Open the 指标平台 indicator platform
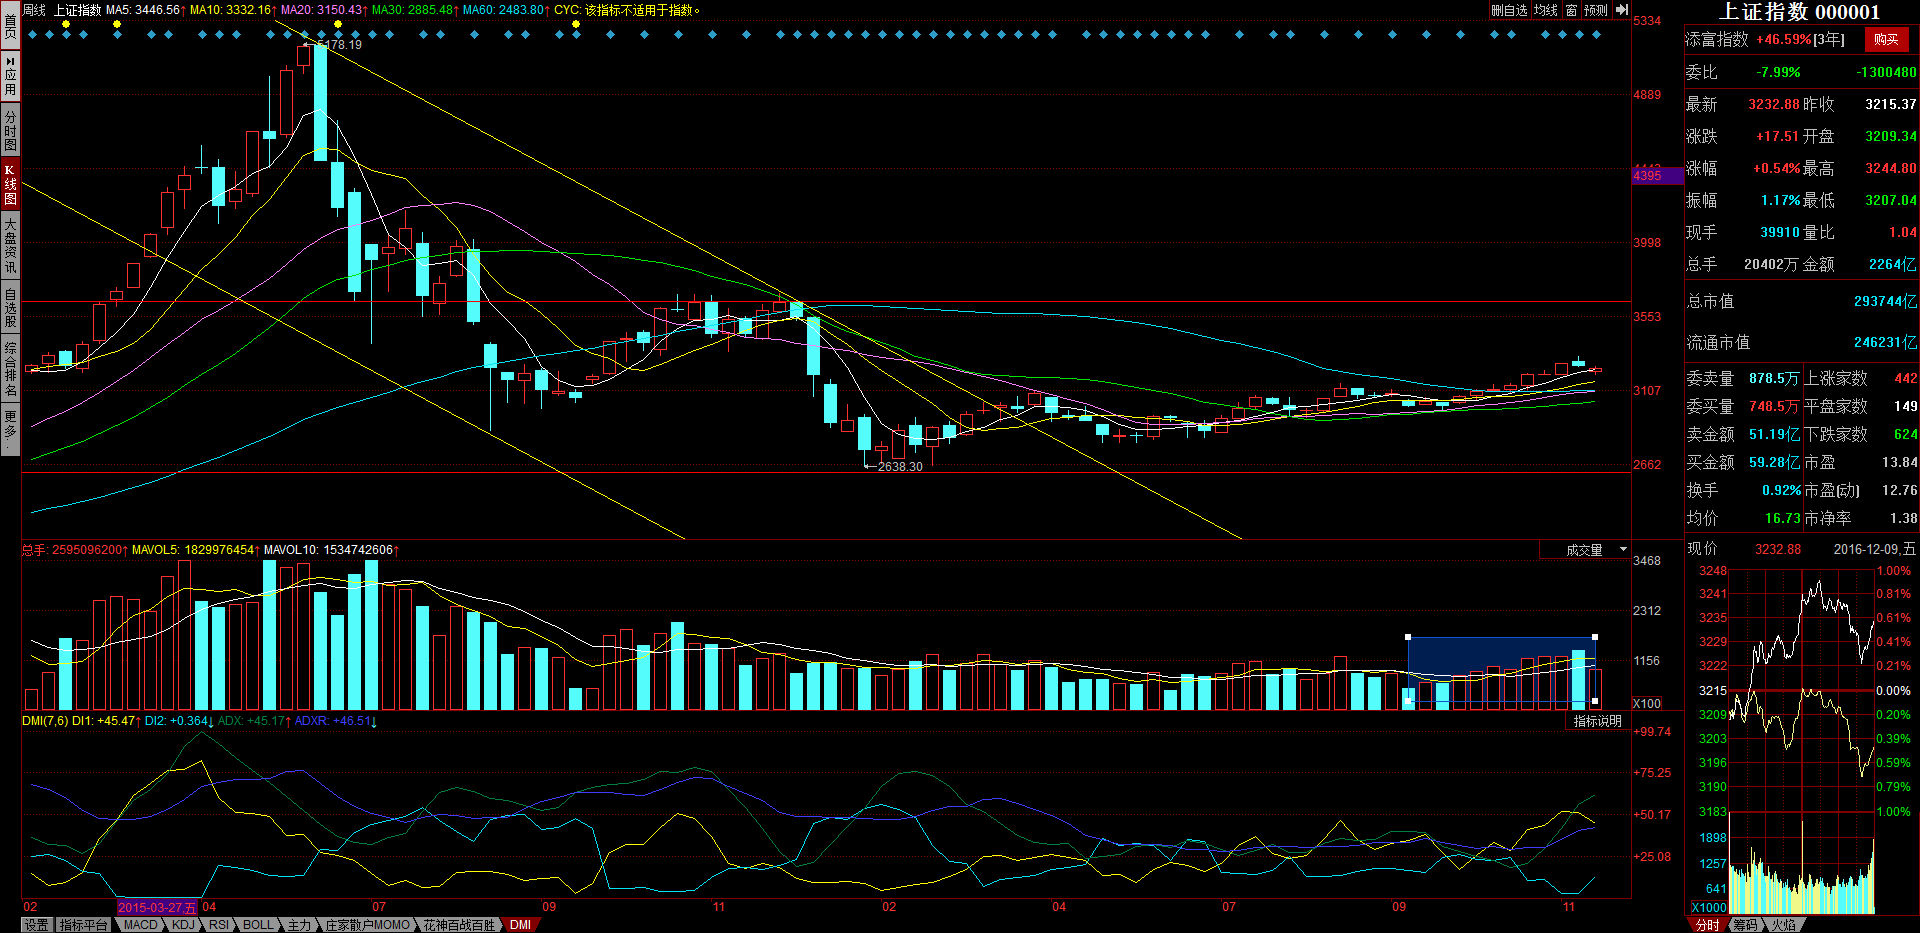Image resolution: width=1920 pixels, height=933 pixels. [x=84, y=925]
